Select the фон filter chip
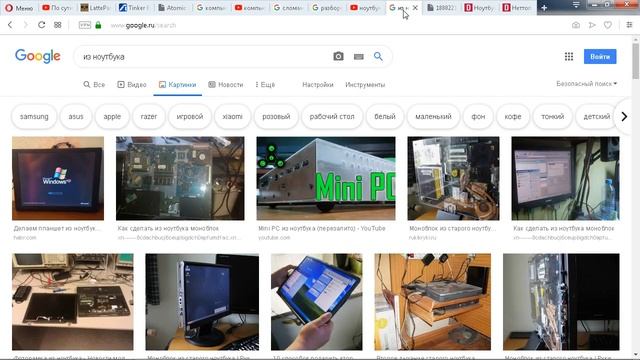This screenshot has width=640, height=360. tap(478, 116)
